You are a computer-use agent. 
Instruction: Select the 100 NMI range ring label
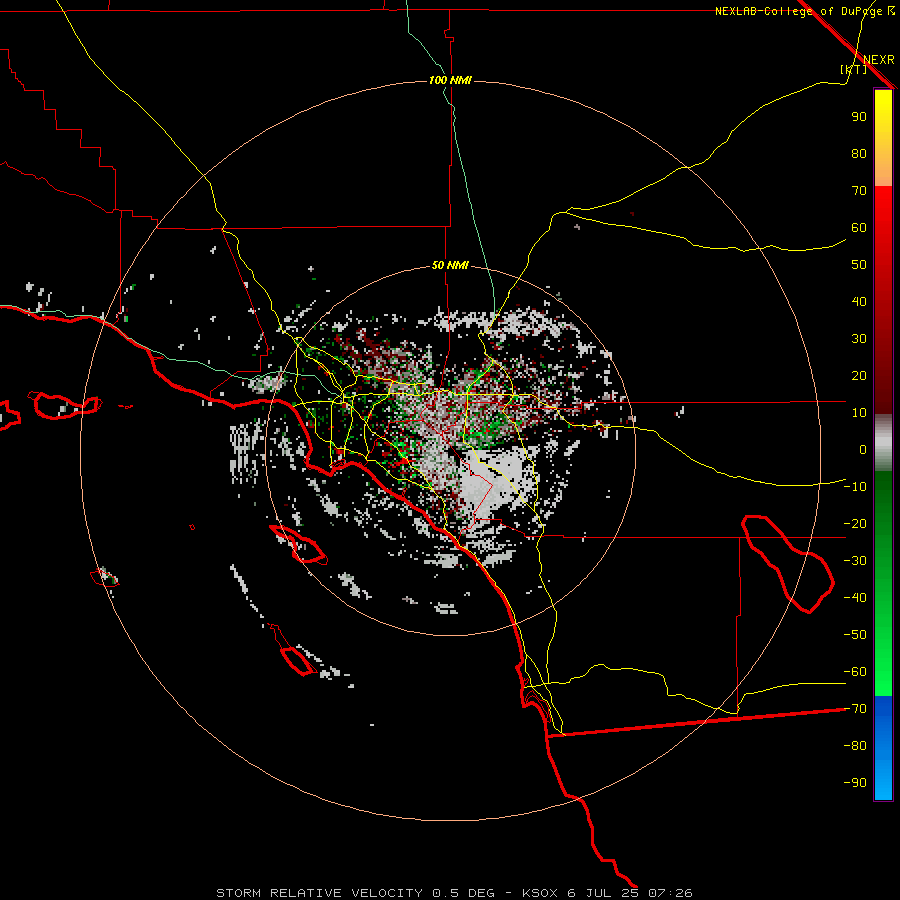point(450,80)
